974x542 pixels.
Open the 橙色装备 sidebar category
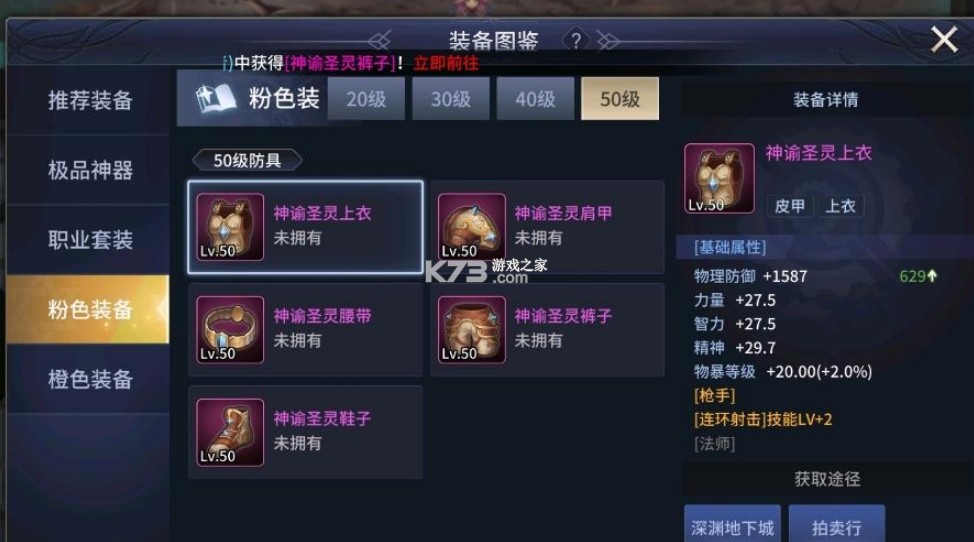[89, 379]
